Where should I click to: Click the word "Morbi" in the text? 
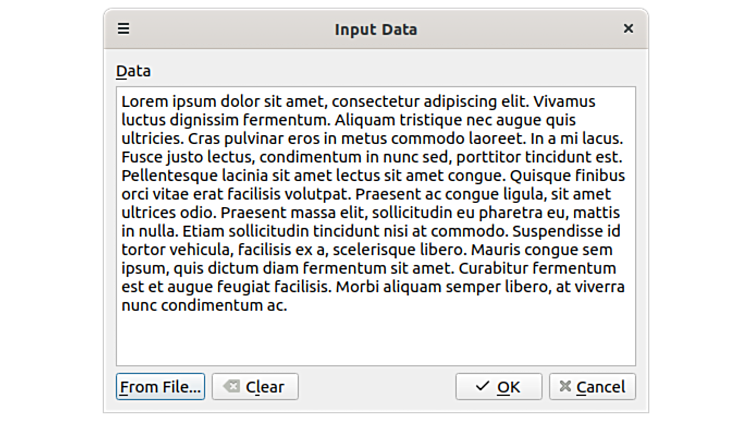[358, 287]
